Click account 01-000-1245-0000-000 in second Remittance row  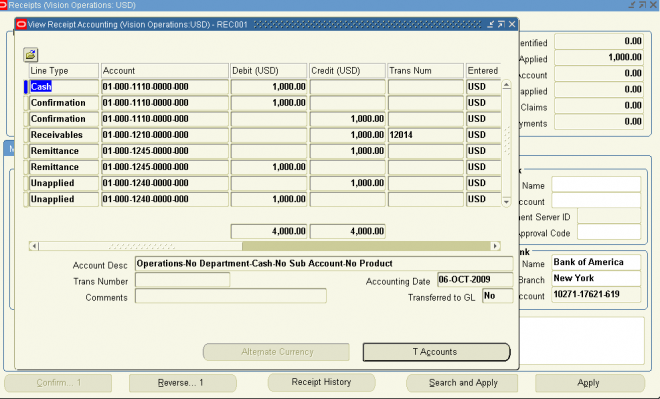165,167
